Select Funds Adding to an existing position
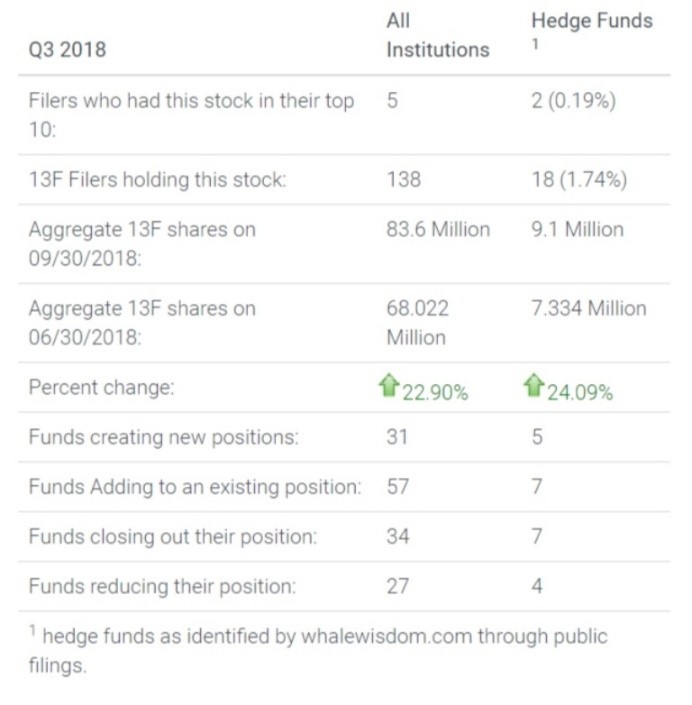Viewport: 692px width, 705px height. pos(194,487)
